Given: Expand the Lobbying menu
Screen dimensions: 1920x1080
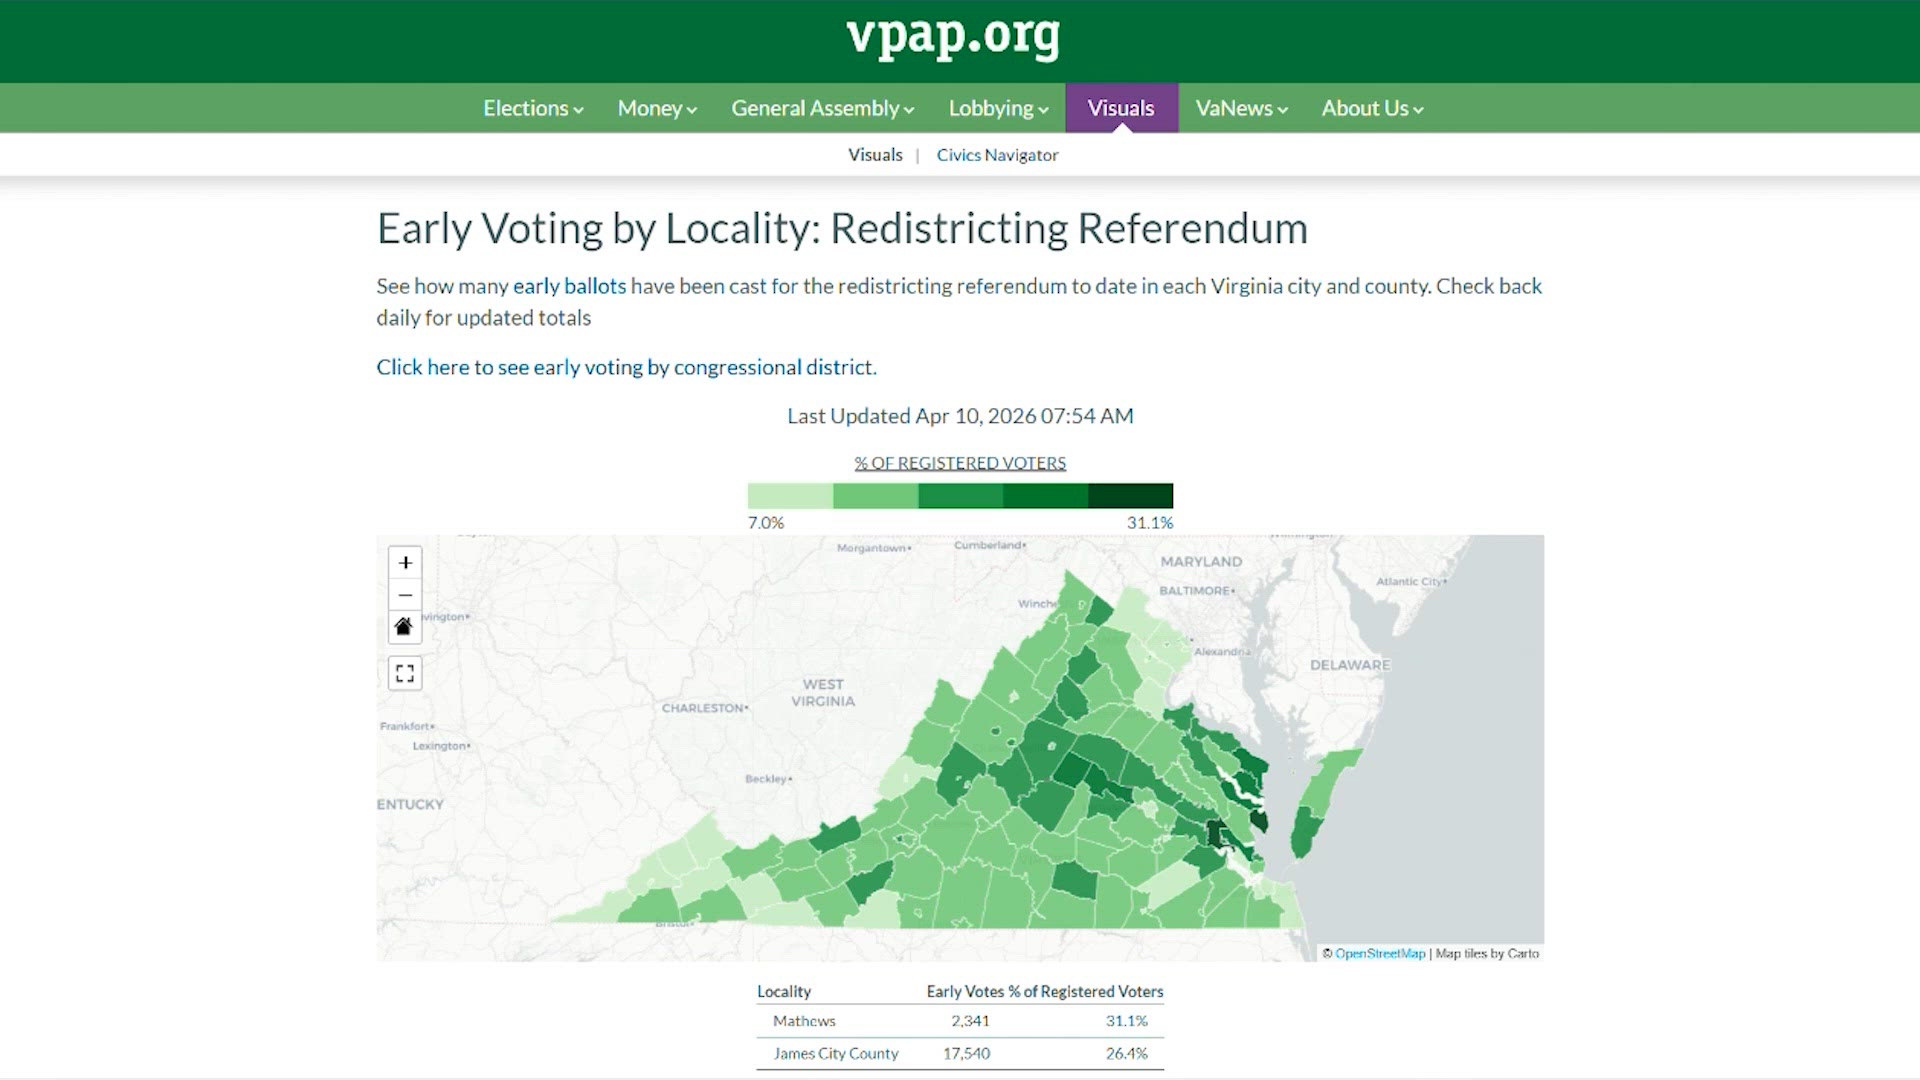Looking at the screenshot, I should pyautogui.click(x=997, y=108).
